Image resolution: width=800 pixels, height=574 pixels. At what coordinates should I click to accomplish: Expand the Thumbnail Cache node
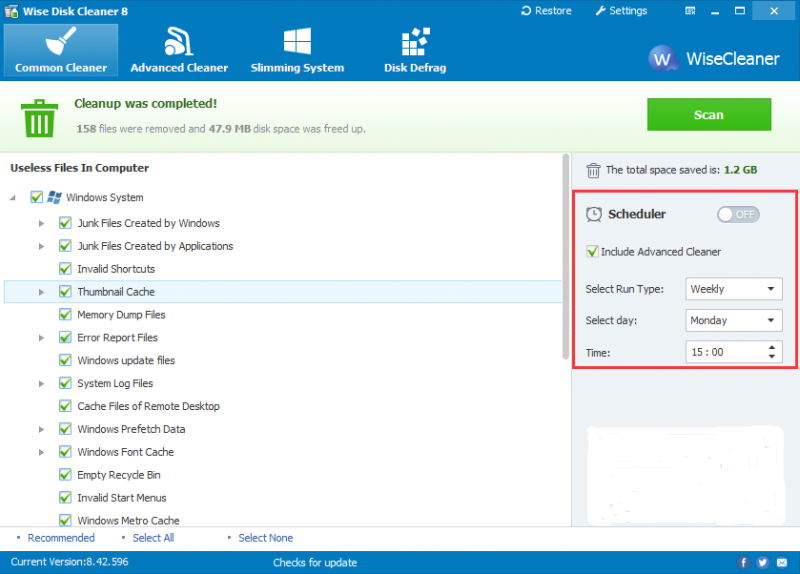pos(41,292)
